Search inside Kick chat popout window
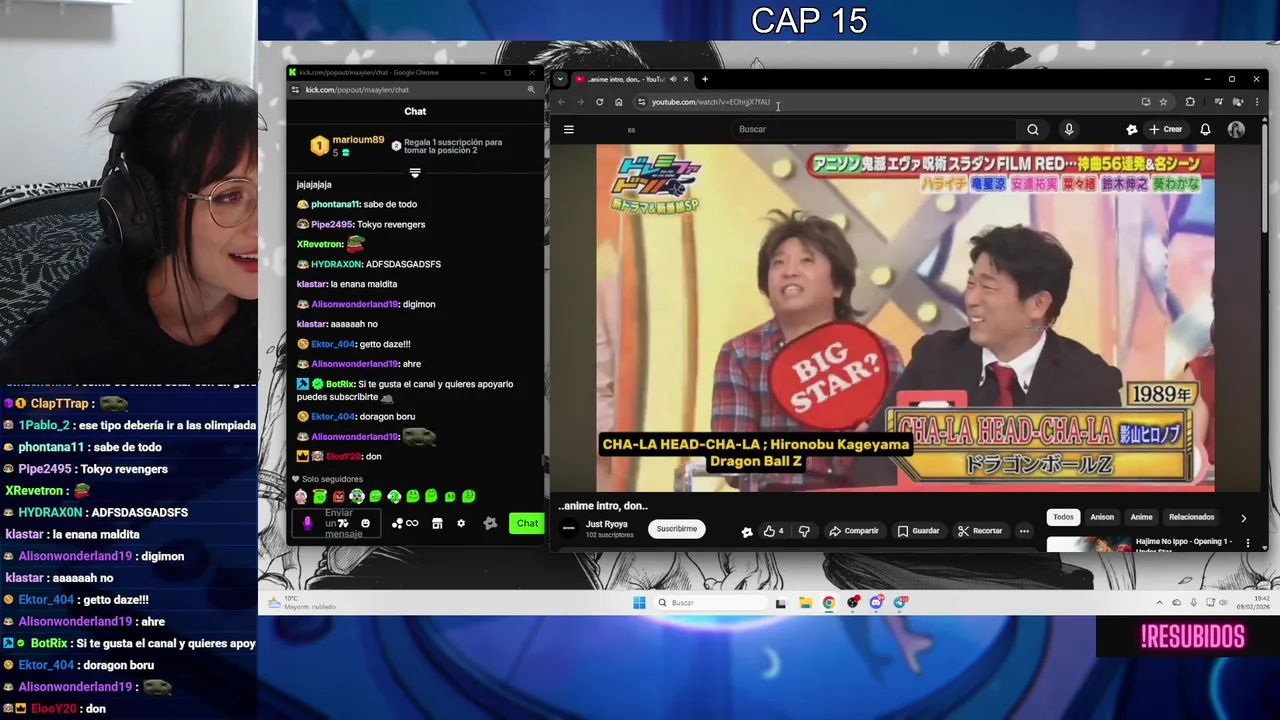Image resolution: width=1280 pixels, height=720 pixels. (x=531, y=90)
